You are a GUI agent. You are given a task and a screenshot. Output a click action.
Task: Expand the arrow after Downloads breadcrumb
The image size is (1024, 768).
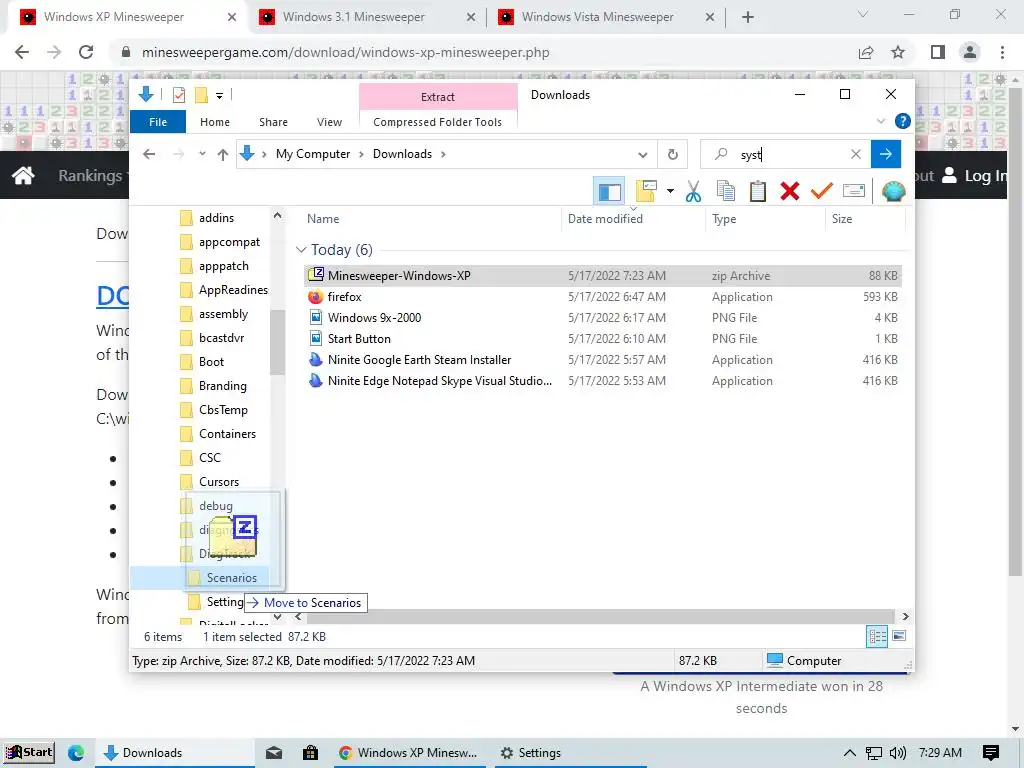point(443,154)
